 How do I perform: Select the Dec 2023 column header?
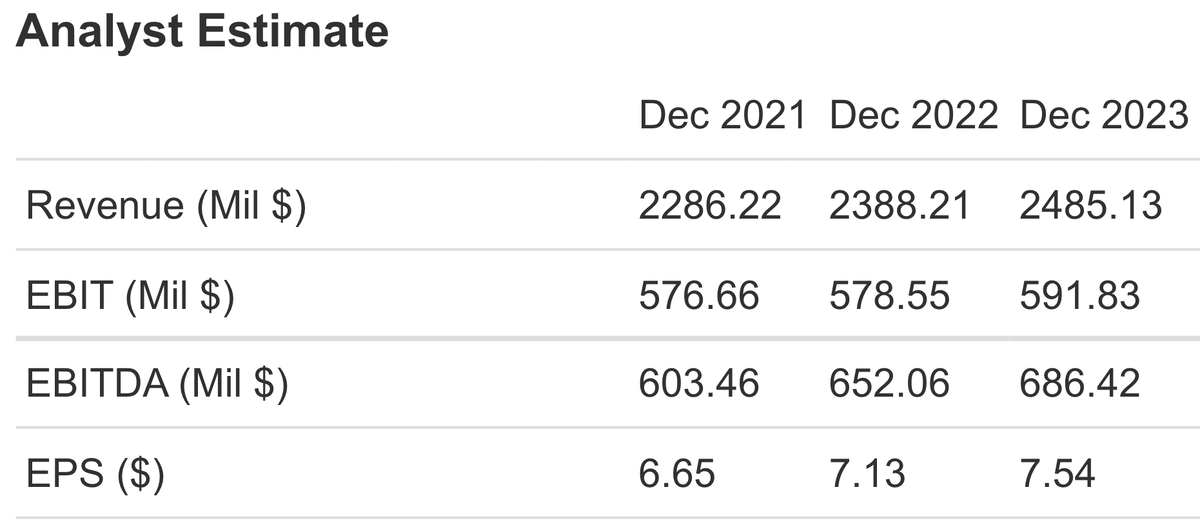coord(1104,116)
